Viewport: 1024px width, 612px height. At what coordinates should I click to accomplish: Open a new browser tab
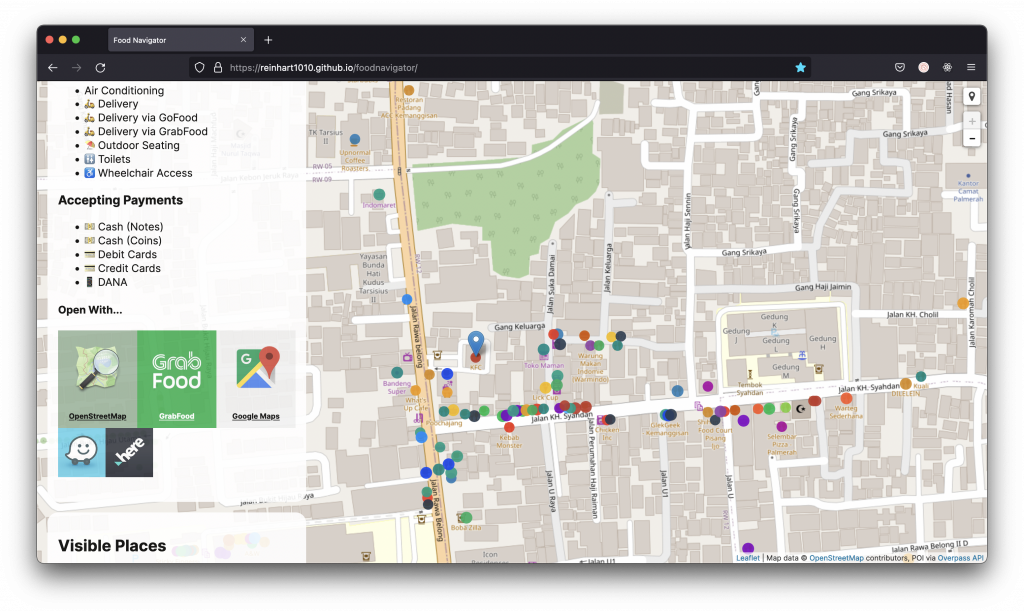268,40
